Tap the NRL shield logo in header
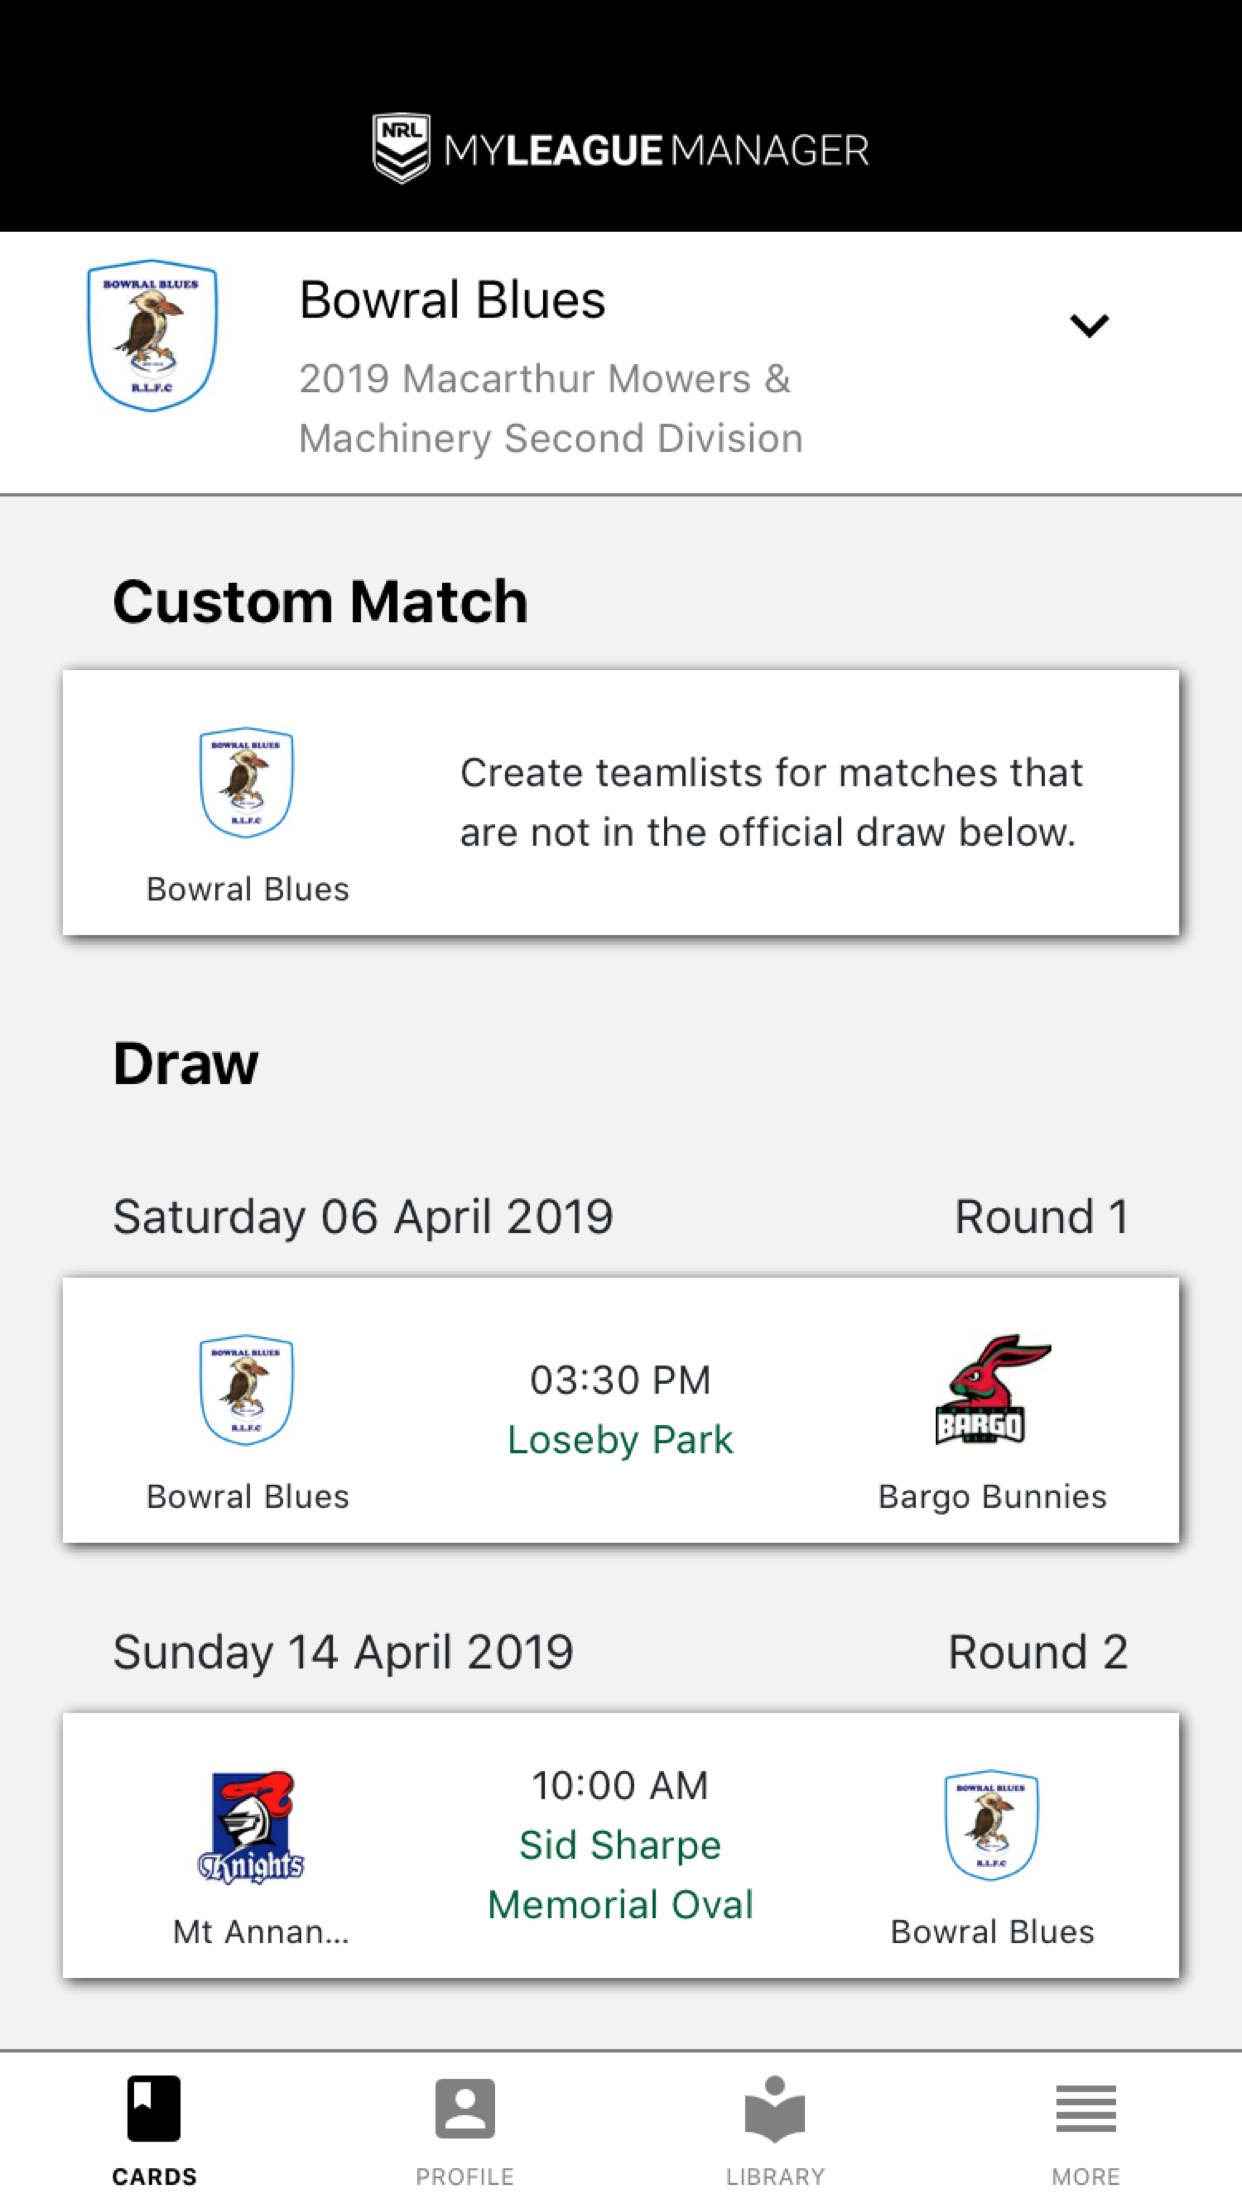Viewport: 1242px width, 2208px height. [401, 149]
